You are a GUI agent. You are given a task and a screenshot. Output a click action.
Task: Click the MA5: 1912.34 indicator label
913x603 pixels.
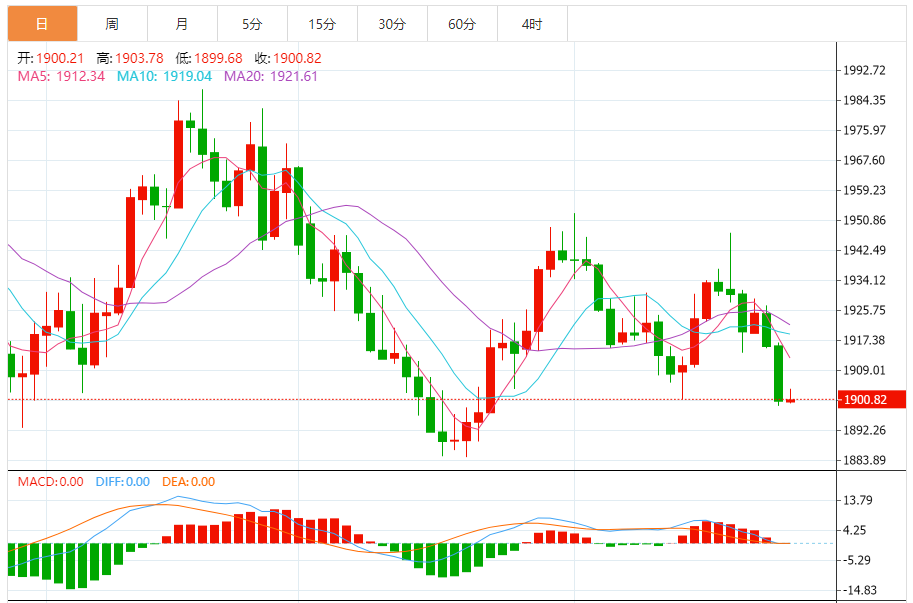click(x=61, y=76)
